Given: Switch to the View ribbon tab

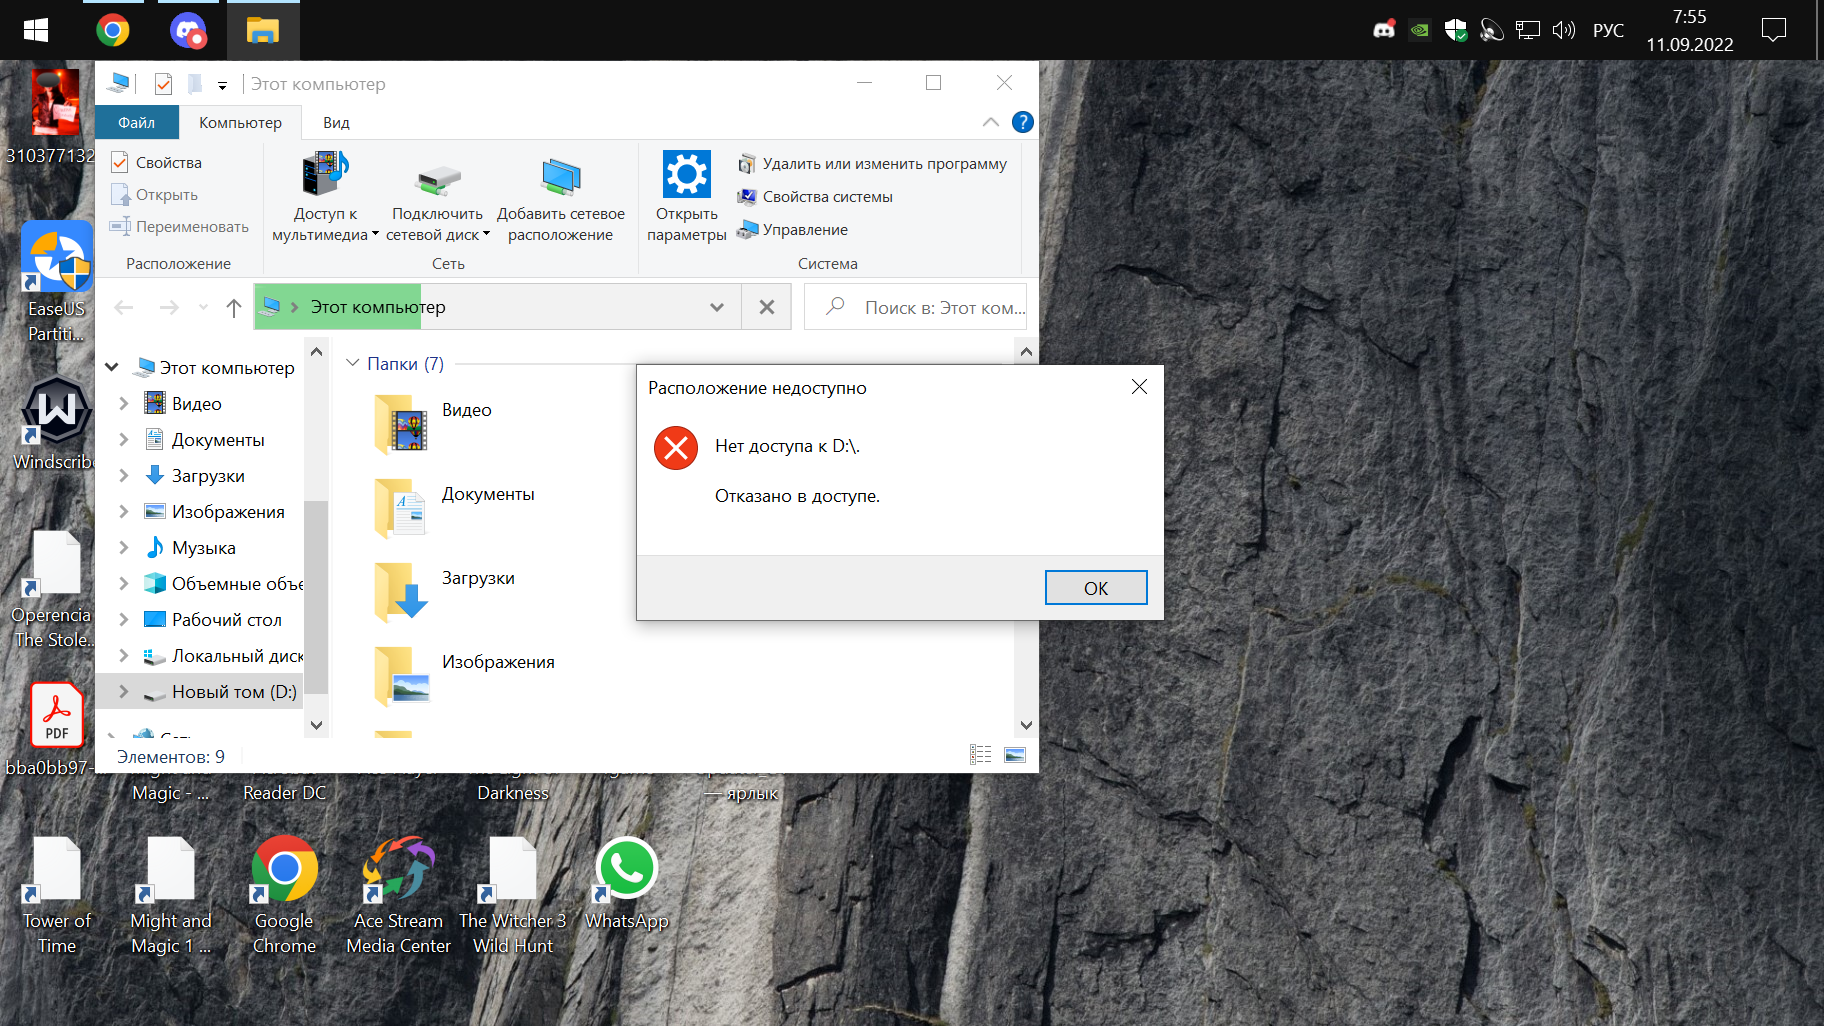Looking at the screenshot, I should tap(336, 122).
